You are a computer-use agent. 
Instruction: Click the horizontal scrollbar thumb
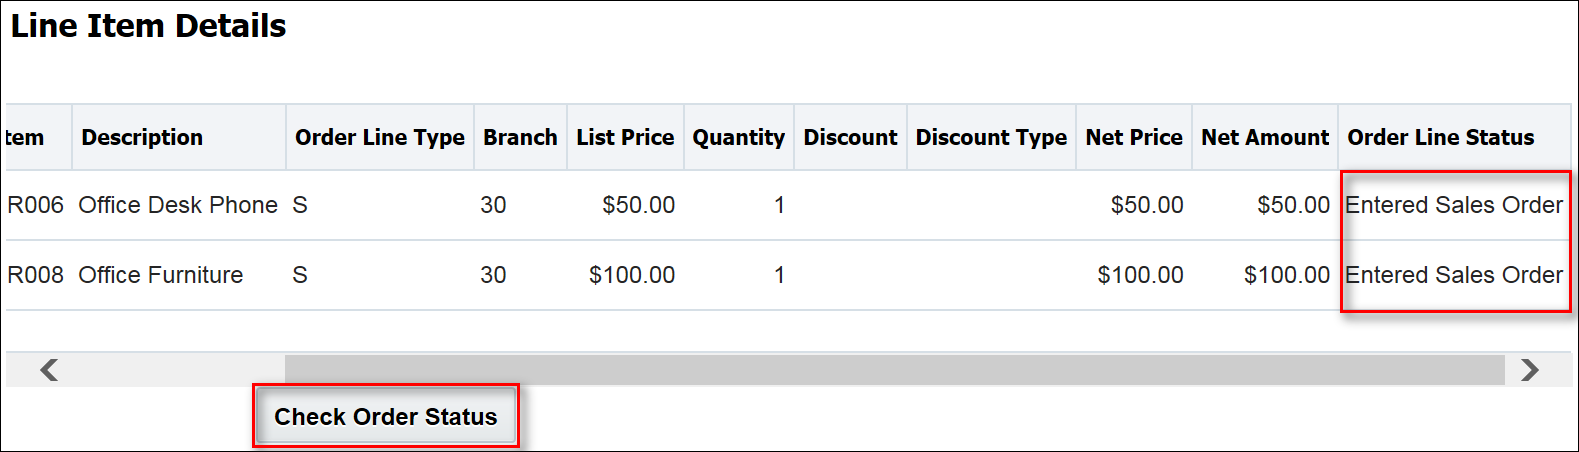[x=894, y=370]
